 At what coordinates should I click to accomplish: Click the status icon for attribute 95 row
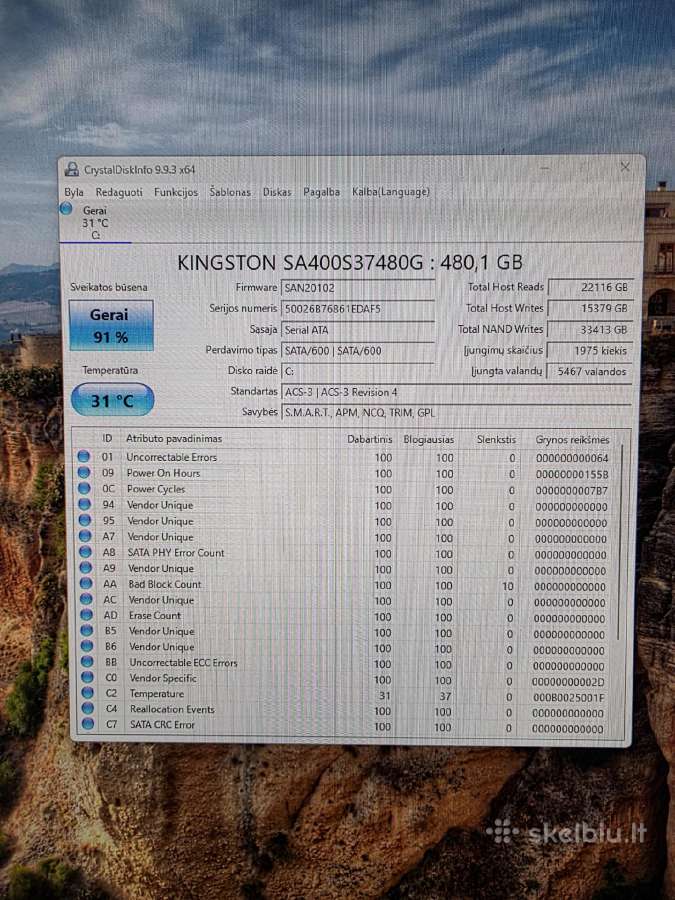(85, 521)
